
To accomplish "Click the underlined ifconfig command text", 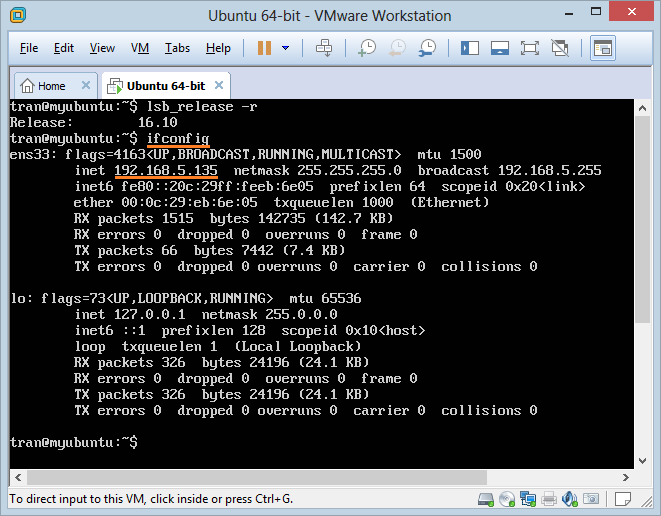I will [178, 138].
